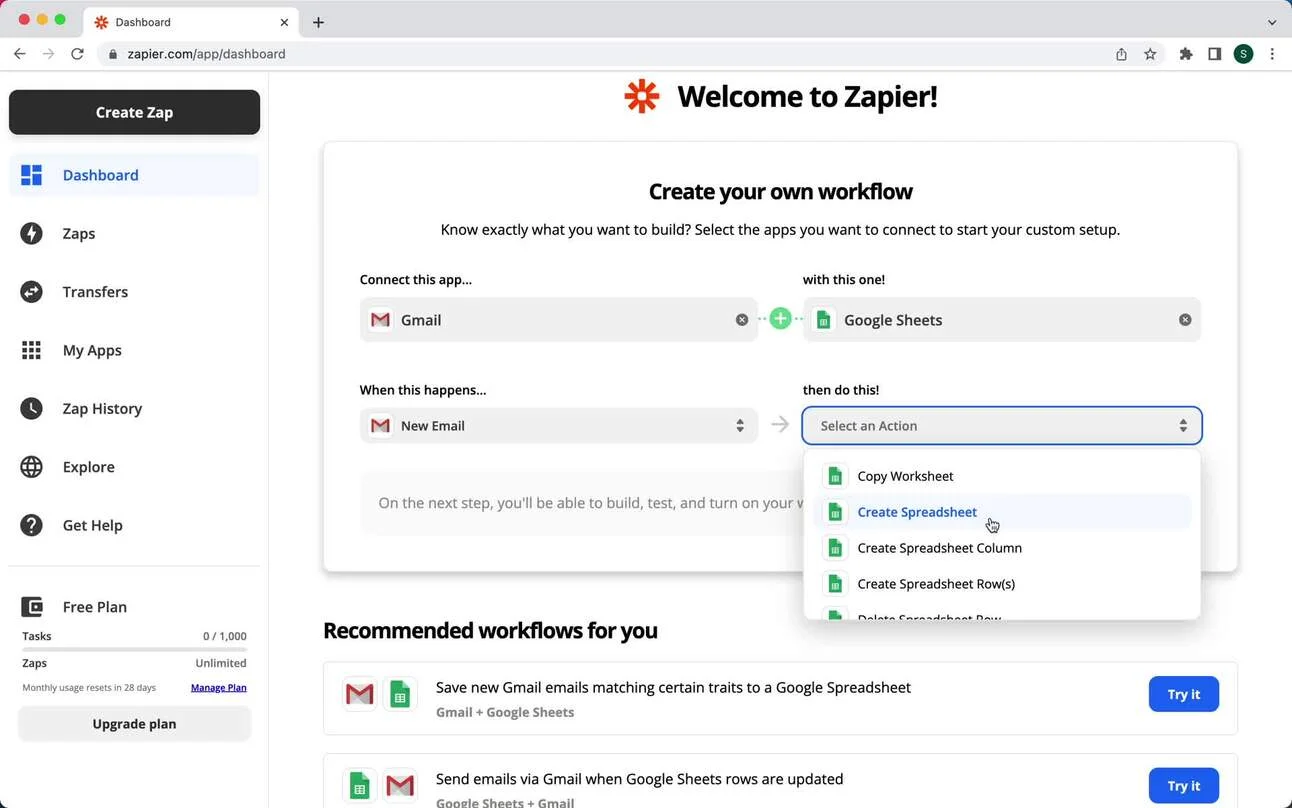The image size is (1292, 808).
Task: Open Zap History in the sidebar
Action: click(x=134, y=408)
